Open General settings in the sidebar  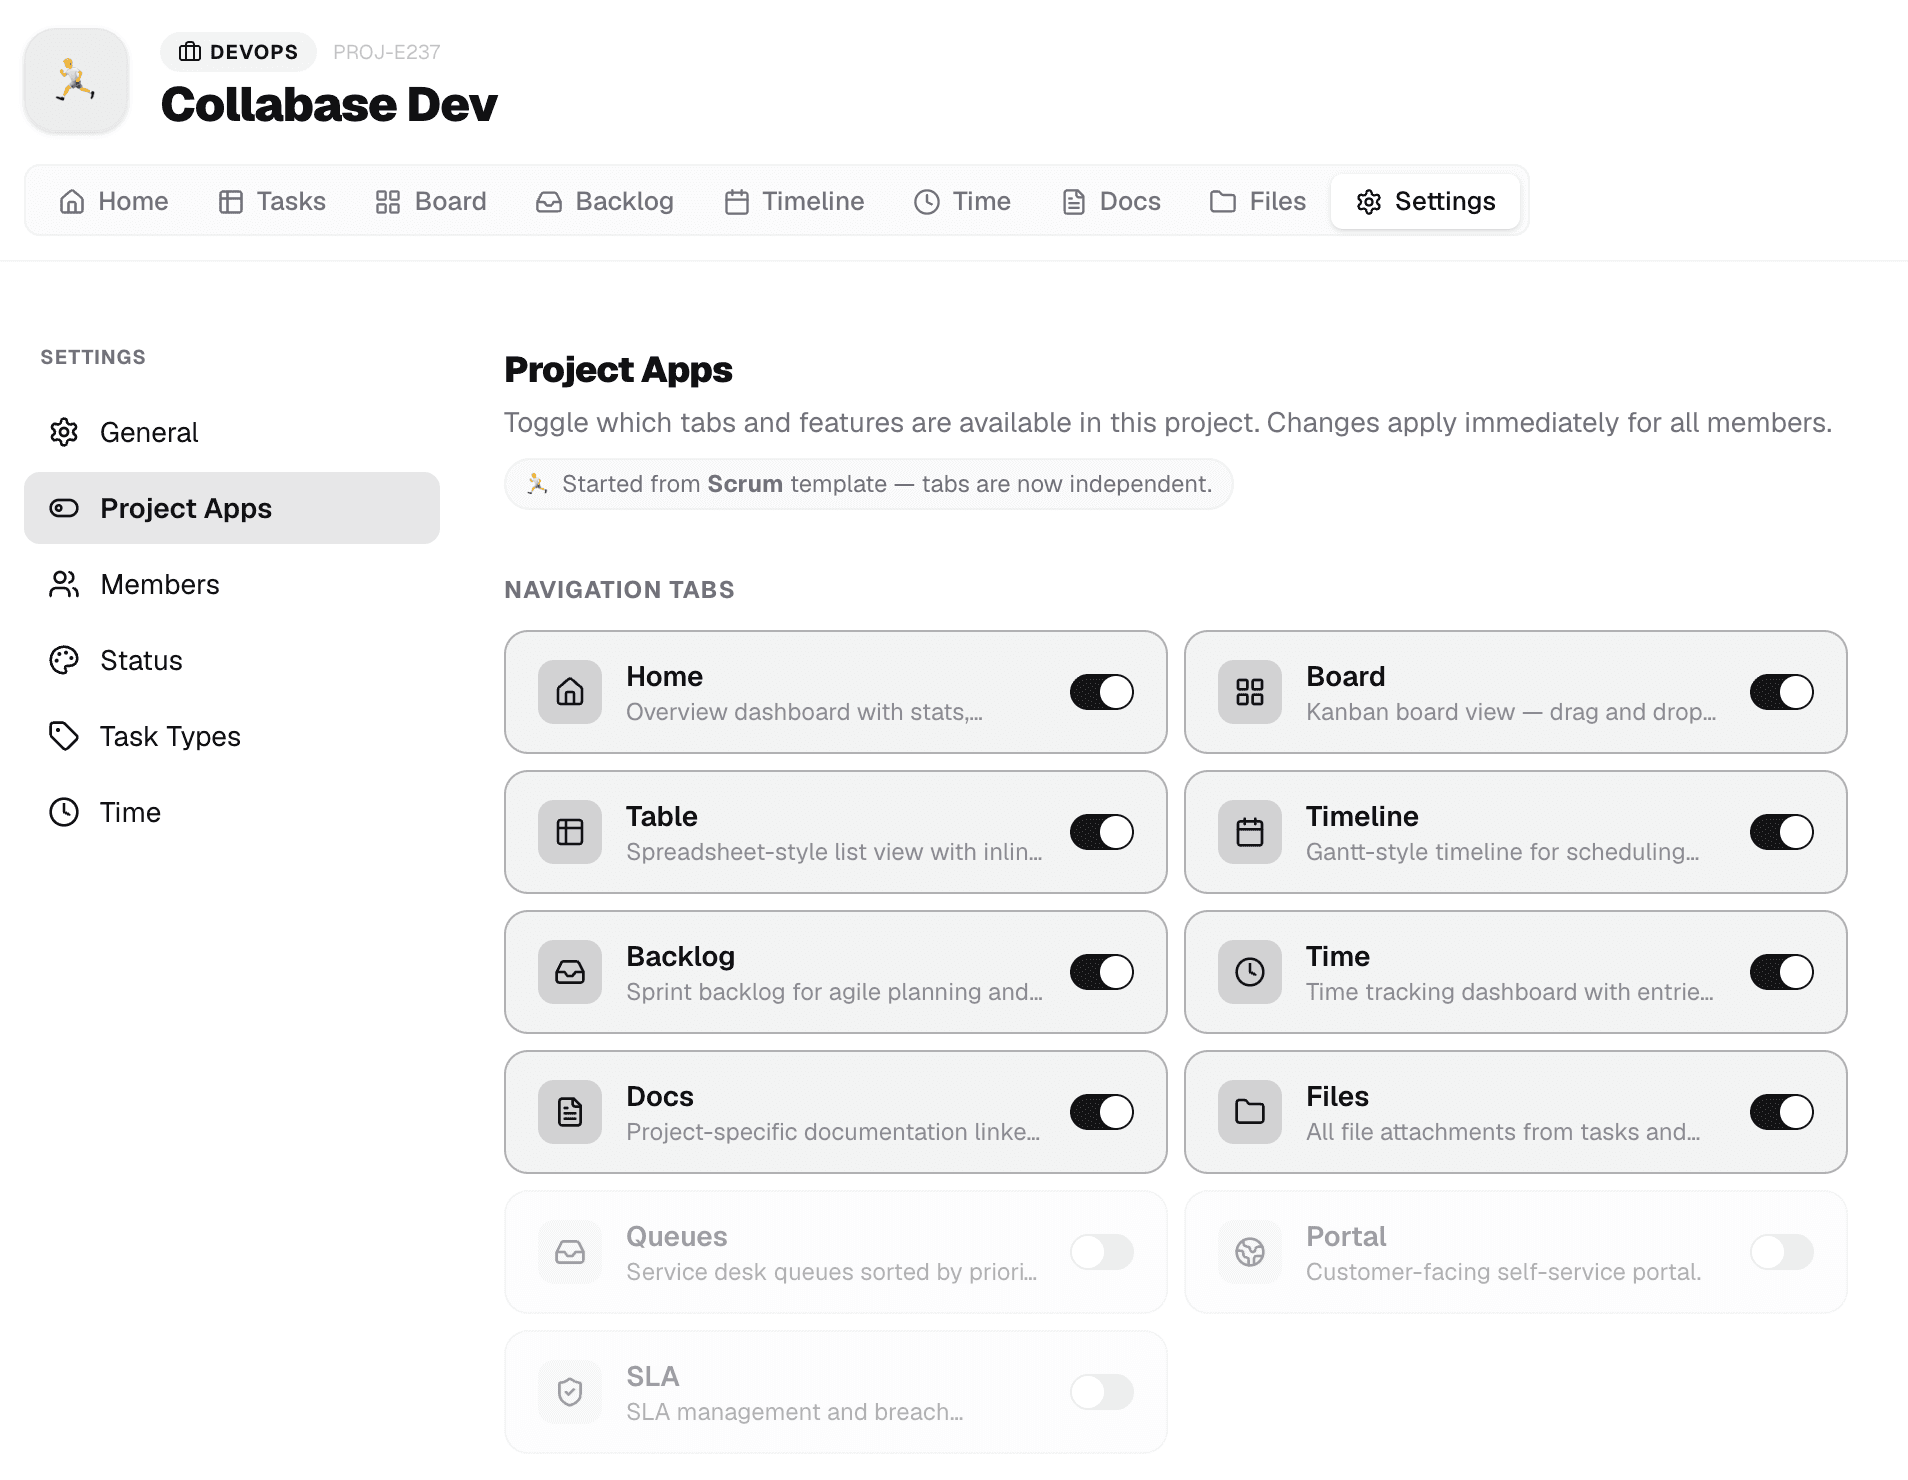tap(232, 432)
